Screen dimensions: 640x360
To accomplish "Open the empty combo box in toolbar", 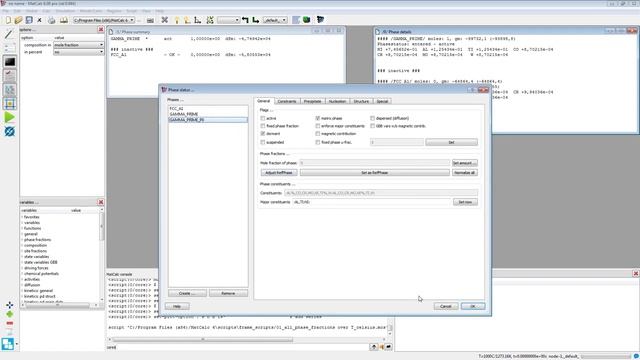I will (x=228, y=20).
